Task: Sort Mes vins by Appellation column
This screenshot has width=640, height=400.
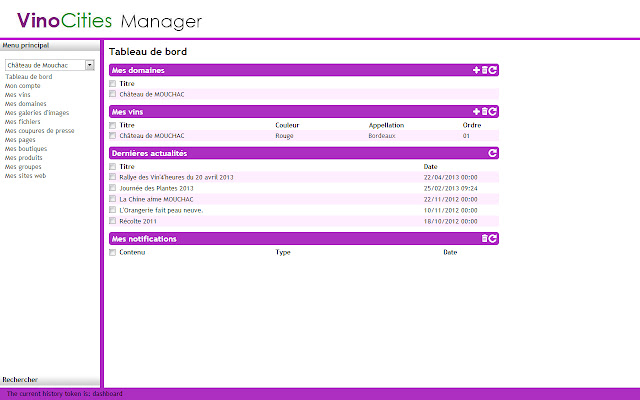Action: (386, 125)
